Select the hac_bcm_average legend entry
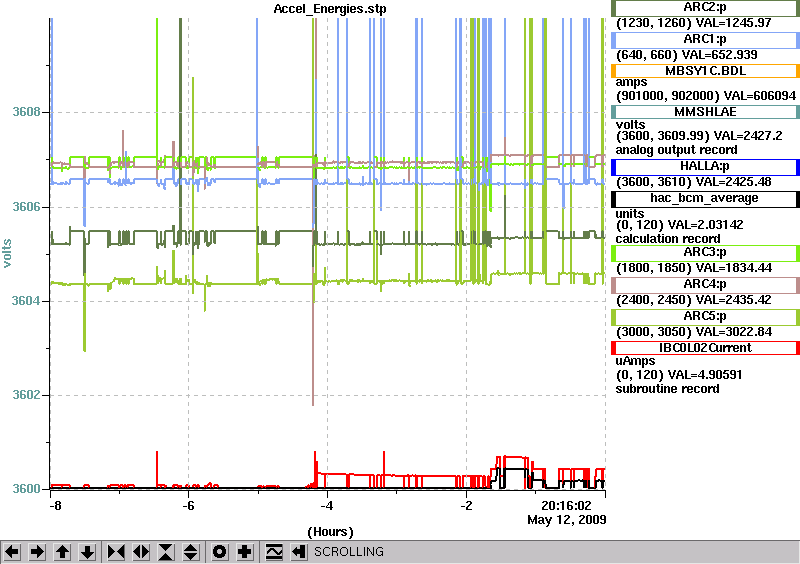Viewport: 800px width, 564px height. (705, 199)
